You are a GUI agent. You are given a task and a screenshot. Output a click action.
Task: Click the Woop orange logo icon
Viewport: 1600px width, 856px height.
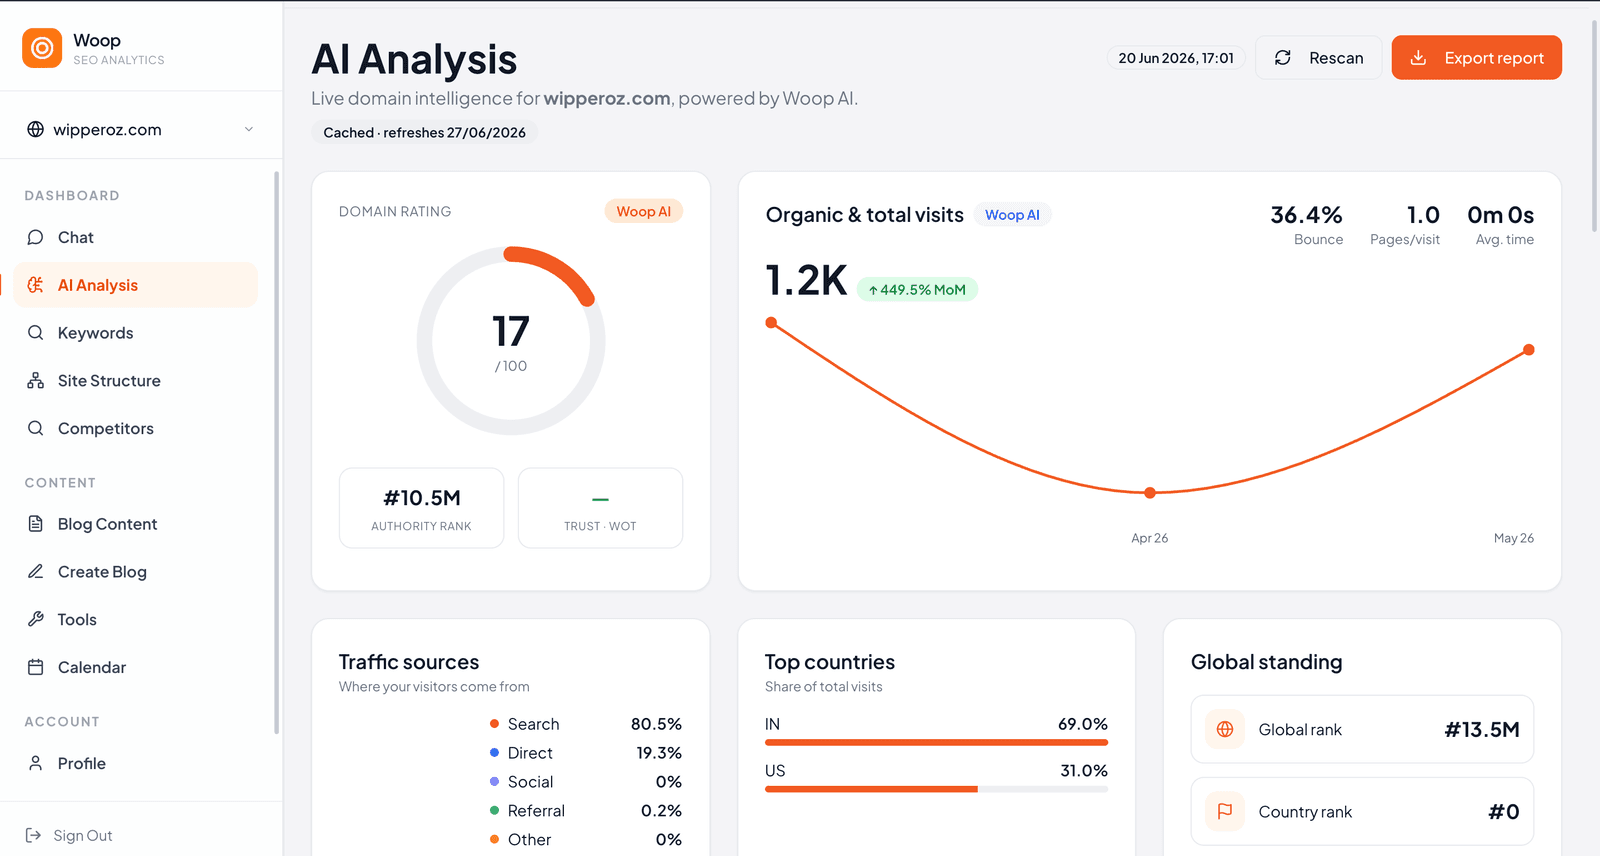pos(42,48)
